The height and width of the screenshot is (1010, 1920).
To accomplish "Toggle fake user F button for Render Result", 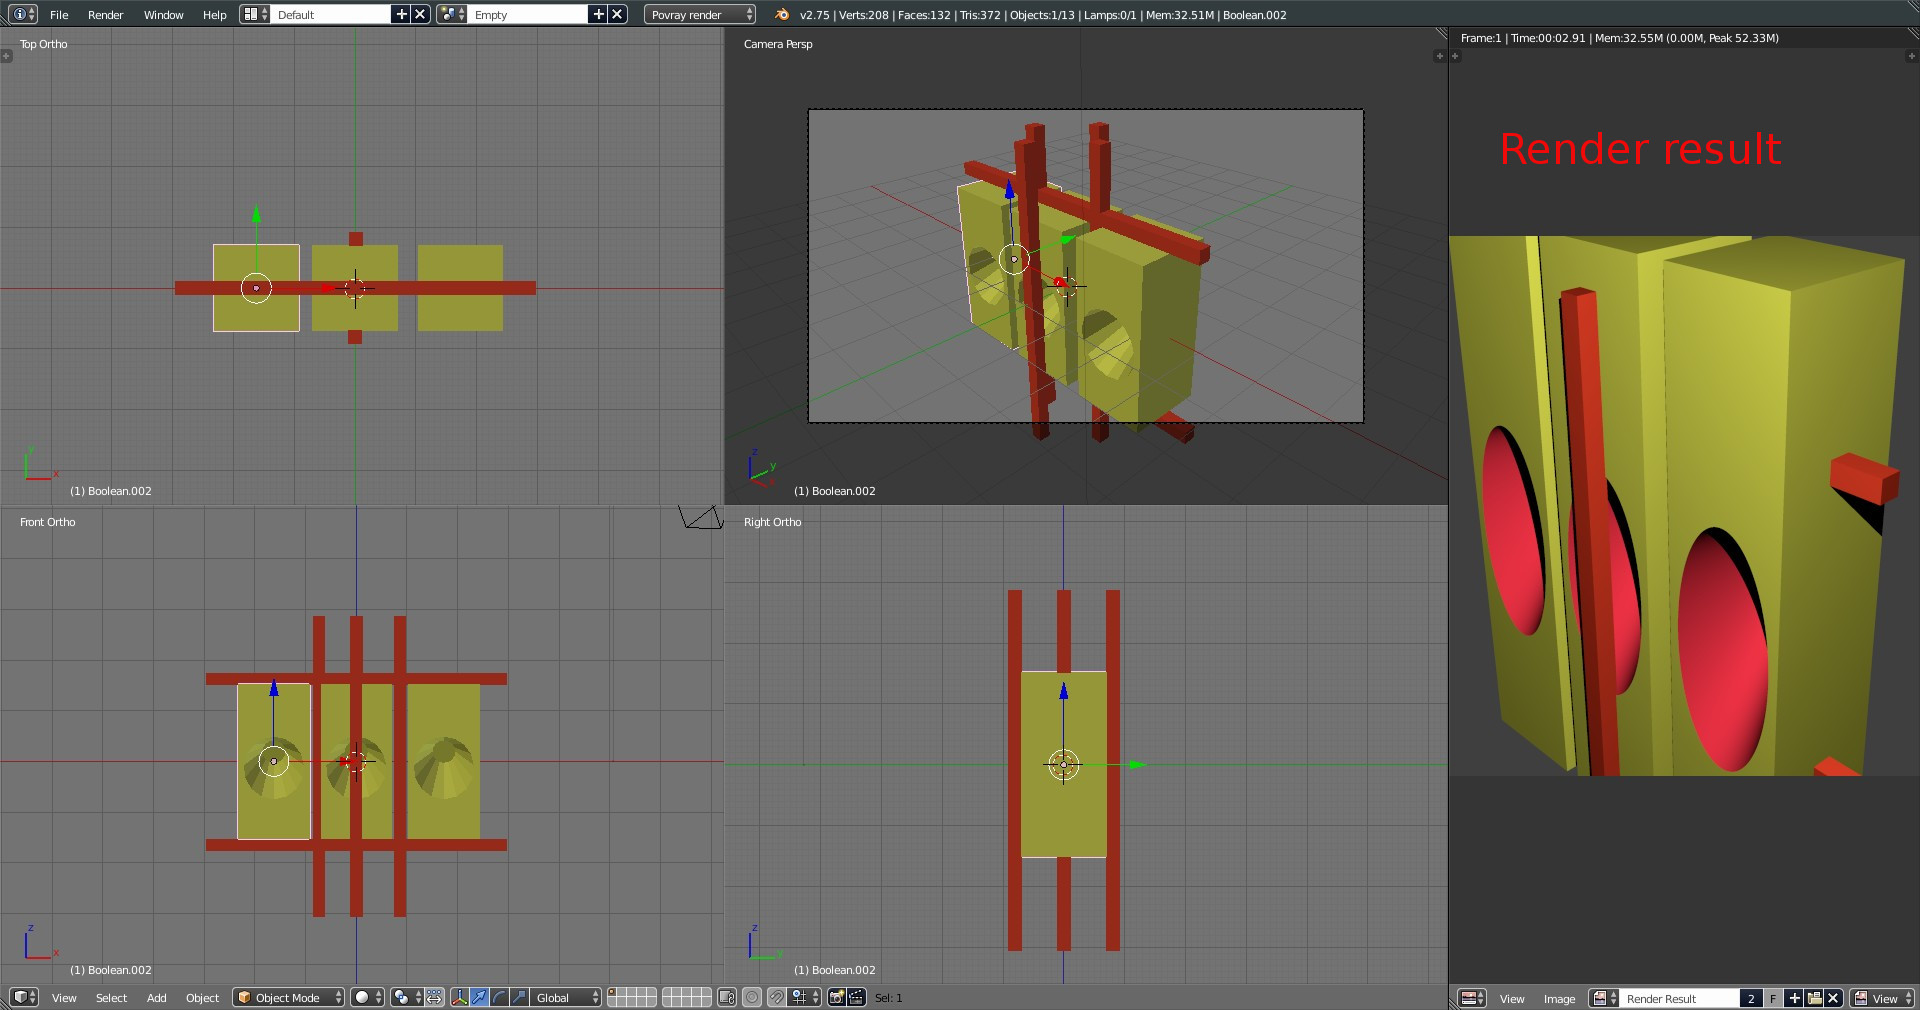I will pos(1773,998).
